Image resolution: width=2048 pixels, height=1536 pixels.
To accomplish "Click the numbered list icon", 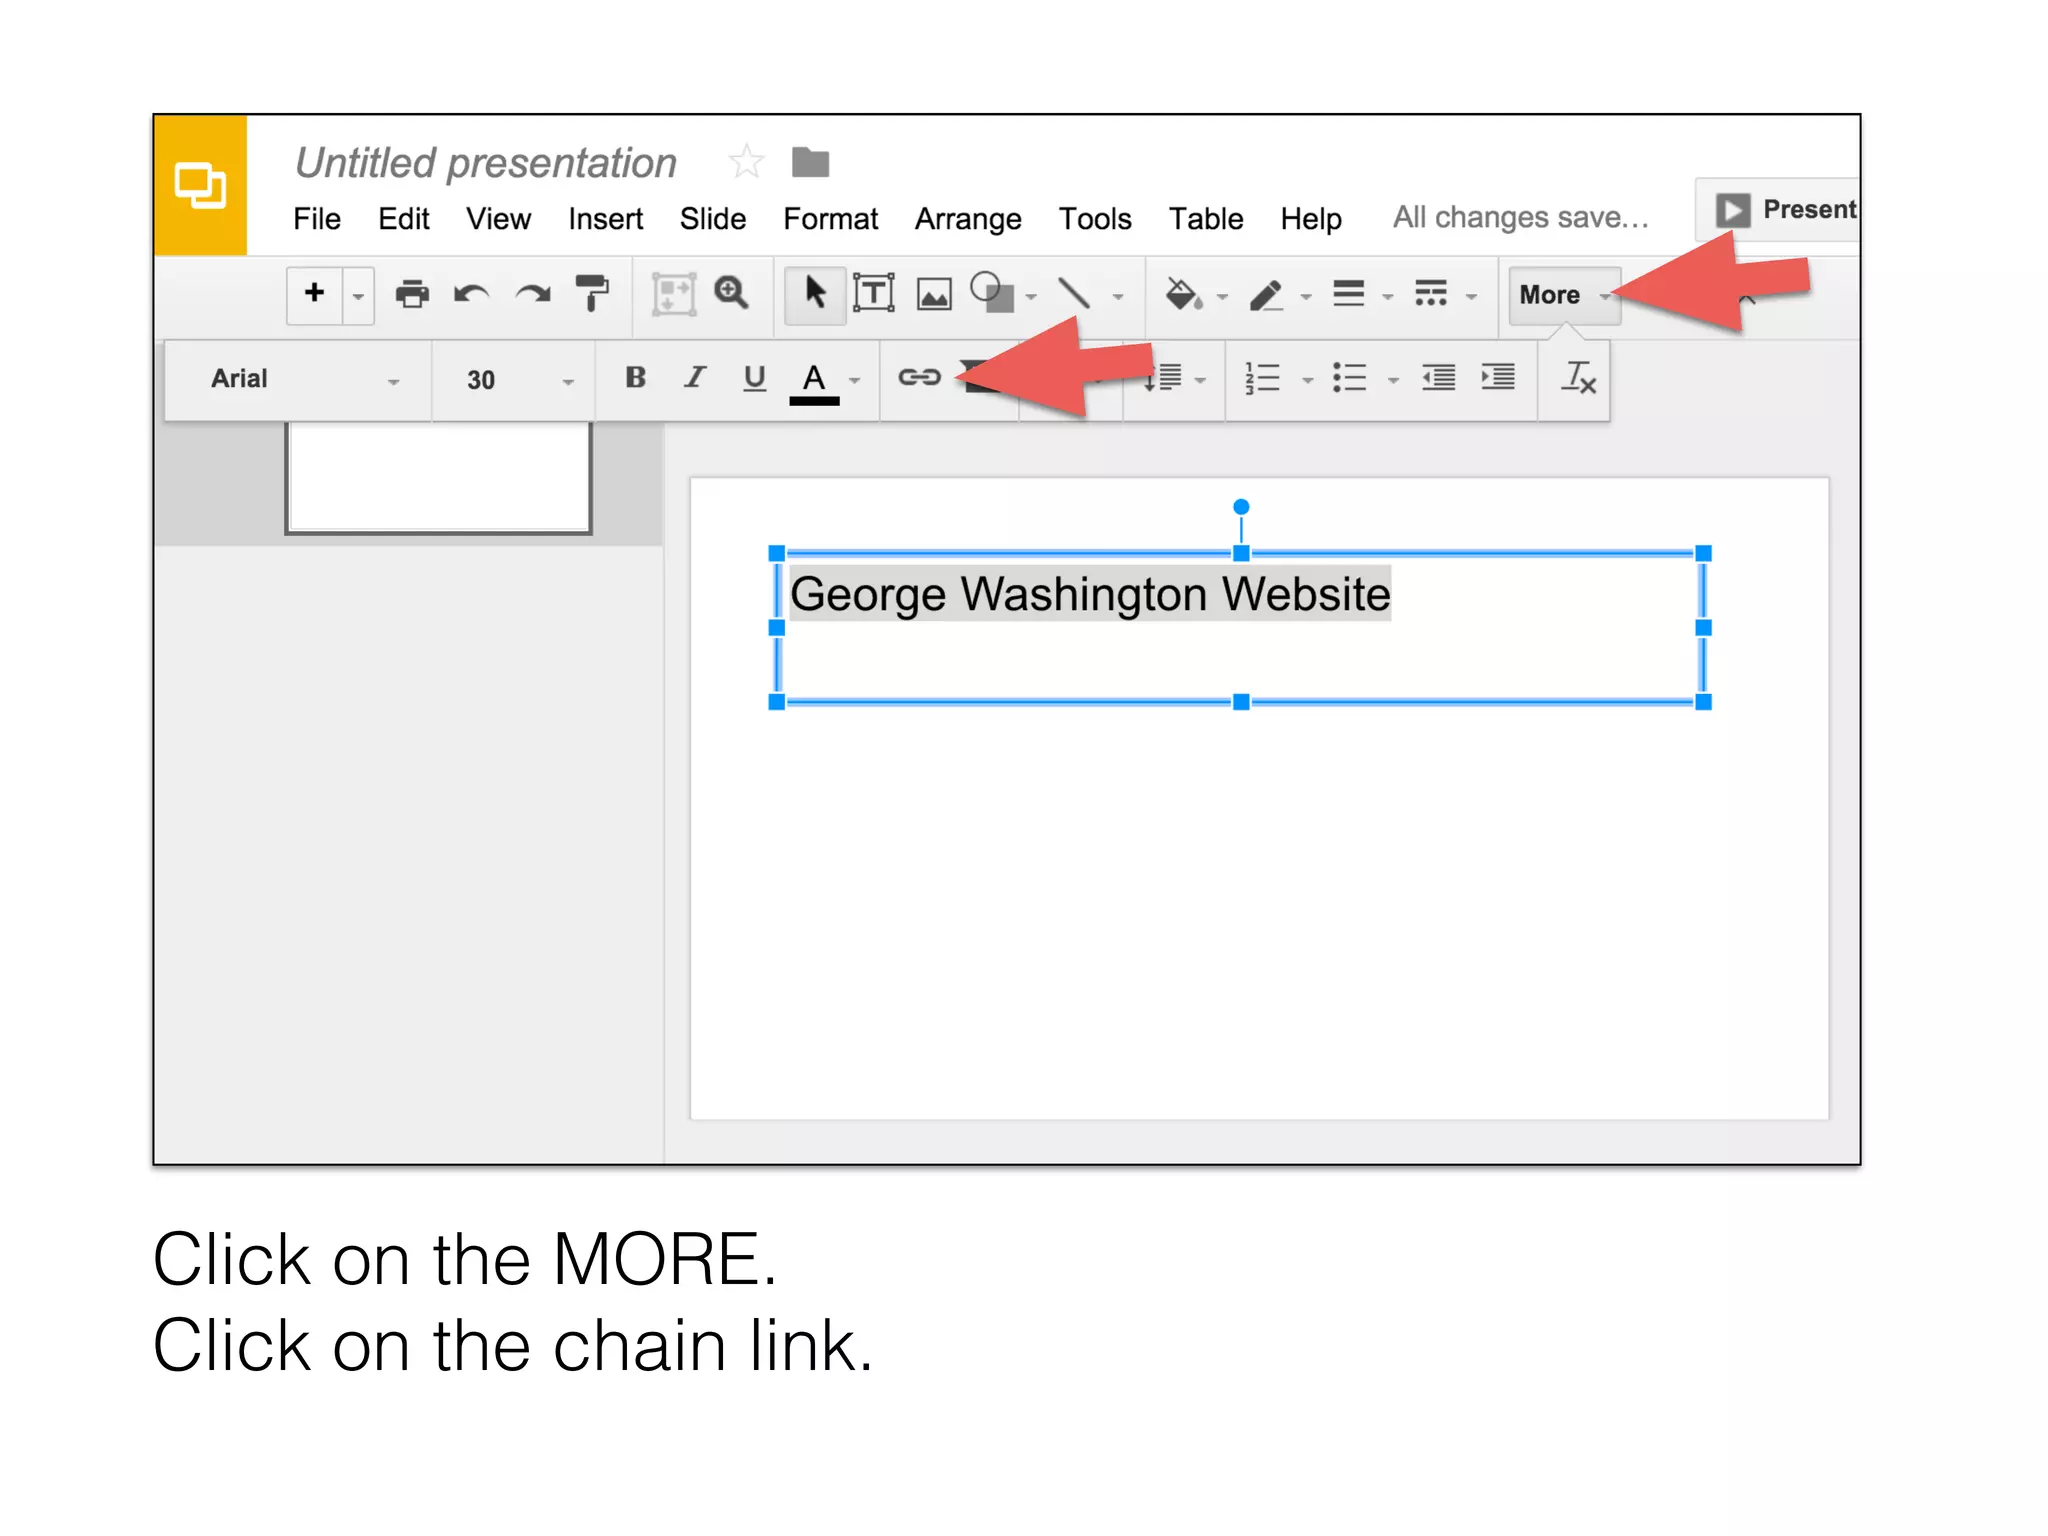I will [x=1262, y=378].
